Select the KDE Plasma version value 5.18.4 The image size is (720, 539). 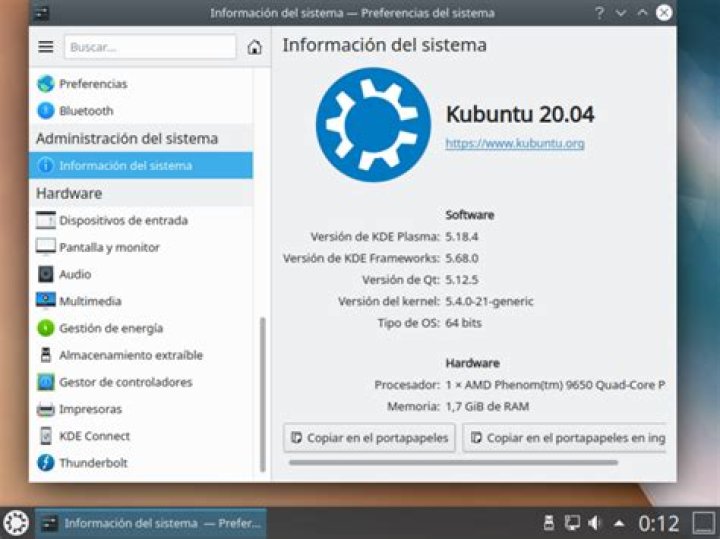[461, 237]
